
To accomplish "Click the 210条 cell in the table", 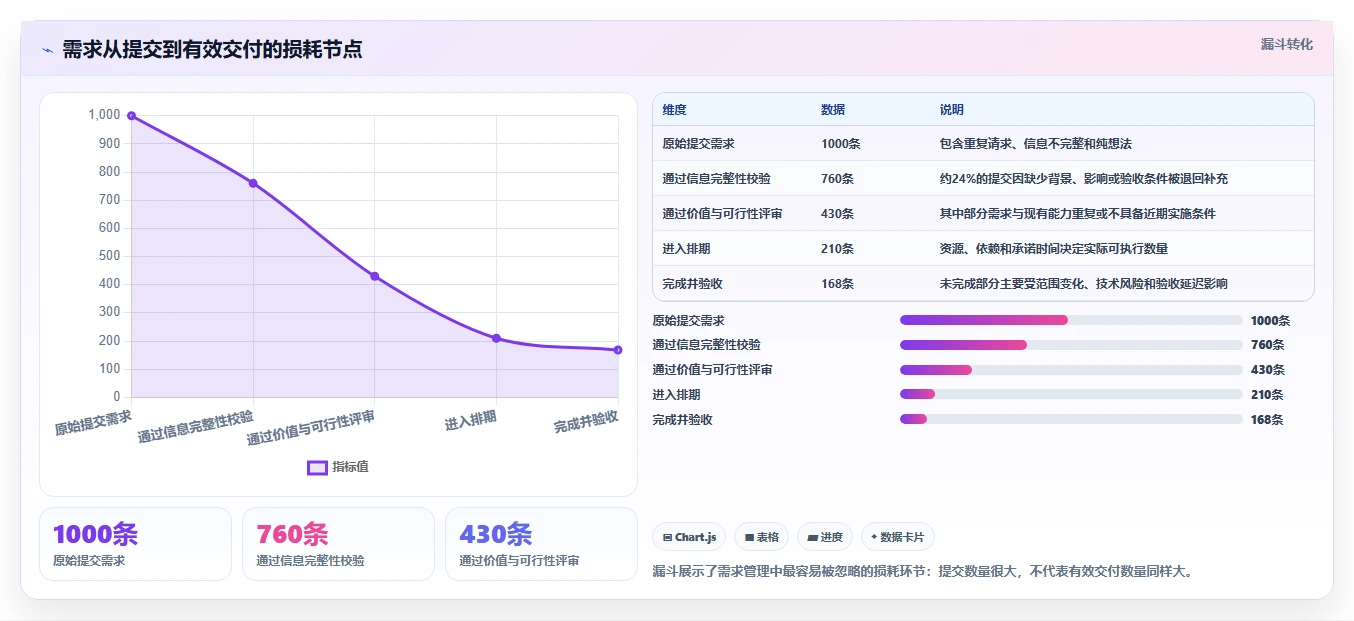I will click(837, 249).
